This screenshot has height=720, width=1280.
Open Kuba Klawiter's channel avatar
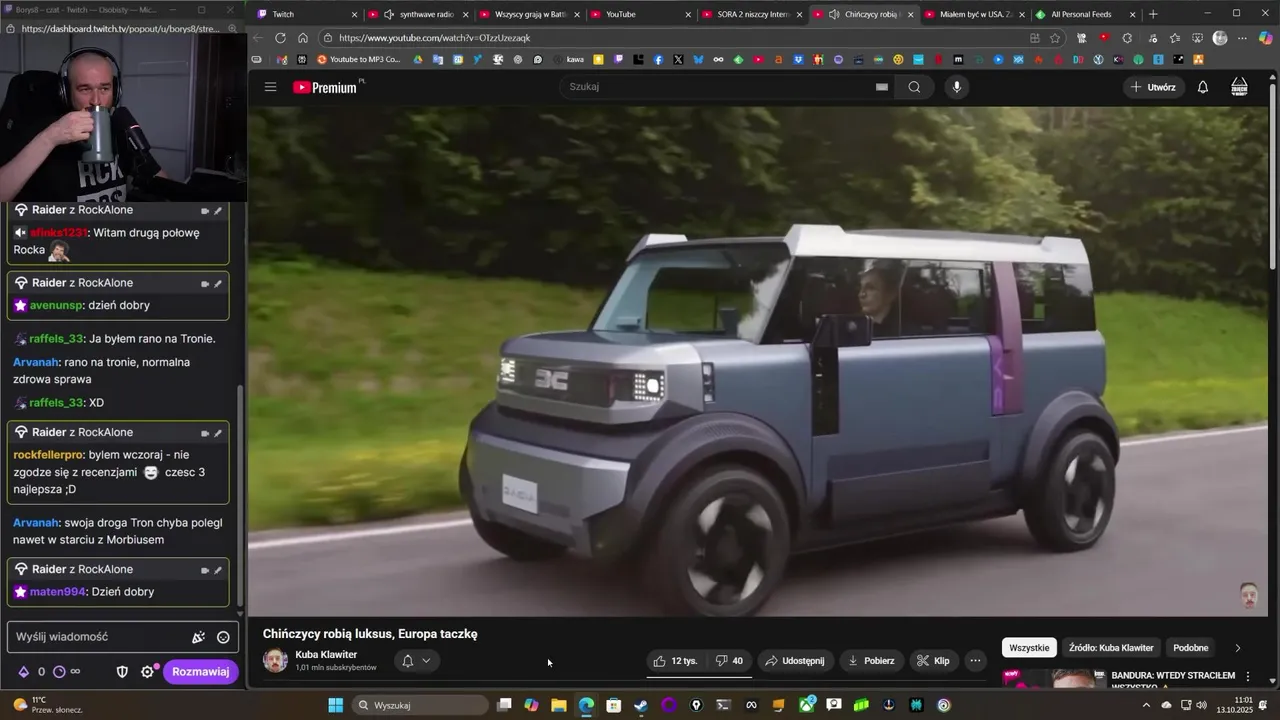click(x=275, y=661)
